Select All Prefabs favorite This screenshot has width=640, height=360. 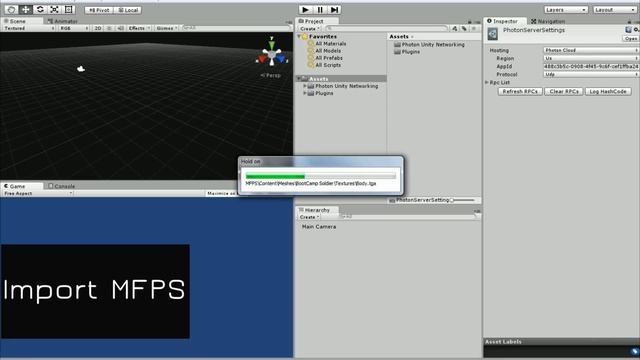329,58
